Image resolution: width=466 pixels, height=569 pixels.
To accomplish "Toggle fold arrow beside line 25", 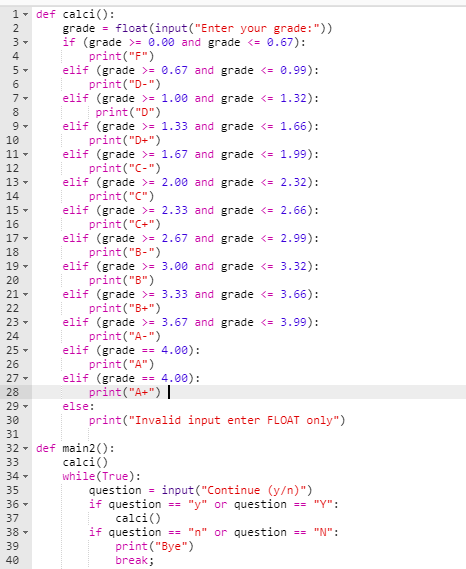I will coord(25,351).
